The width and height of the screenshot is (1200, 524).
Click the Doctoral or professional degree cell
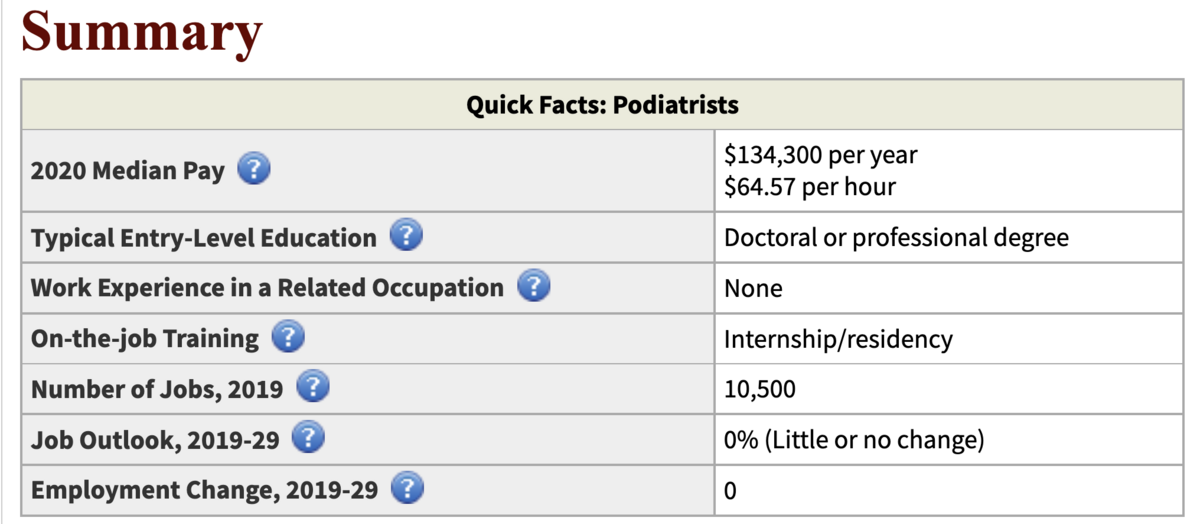click(896, 238)
